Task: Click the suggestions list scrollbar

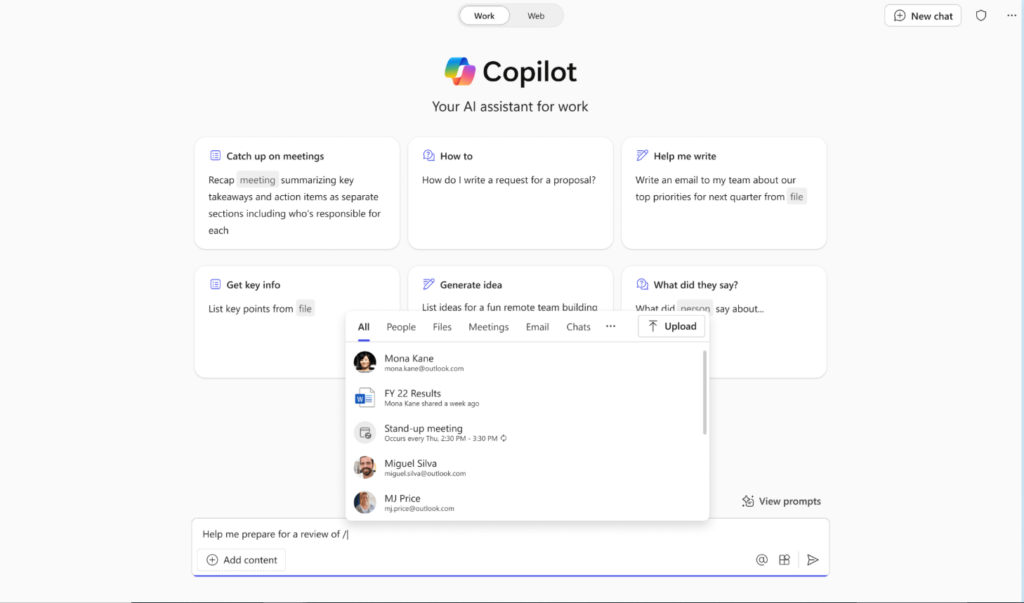Action: pos(705,393)
